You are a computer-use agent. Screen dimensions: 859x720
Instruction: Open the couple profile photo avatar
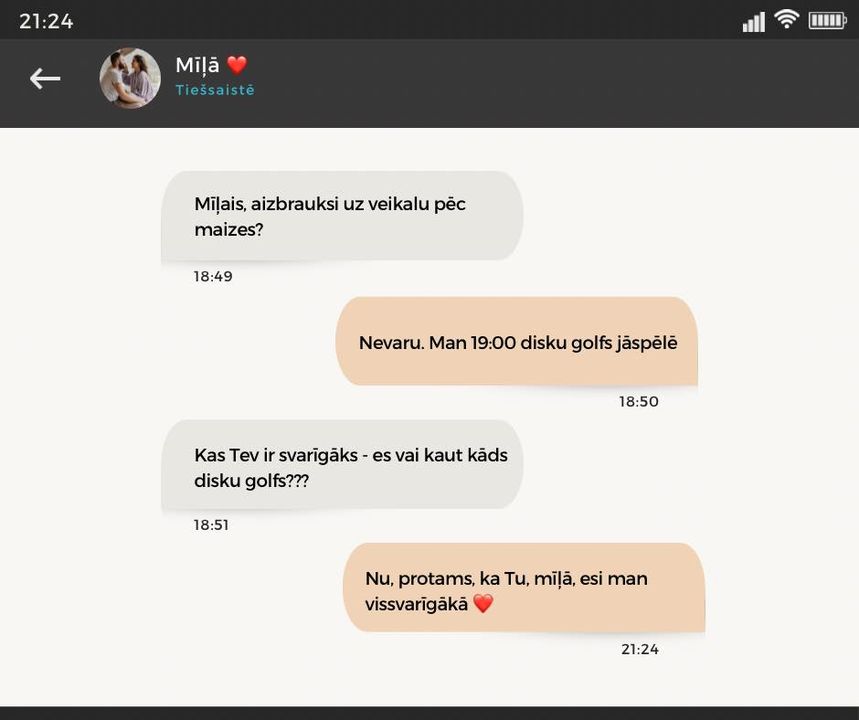[x=130, y=78]
